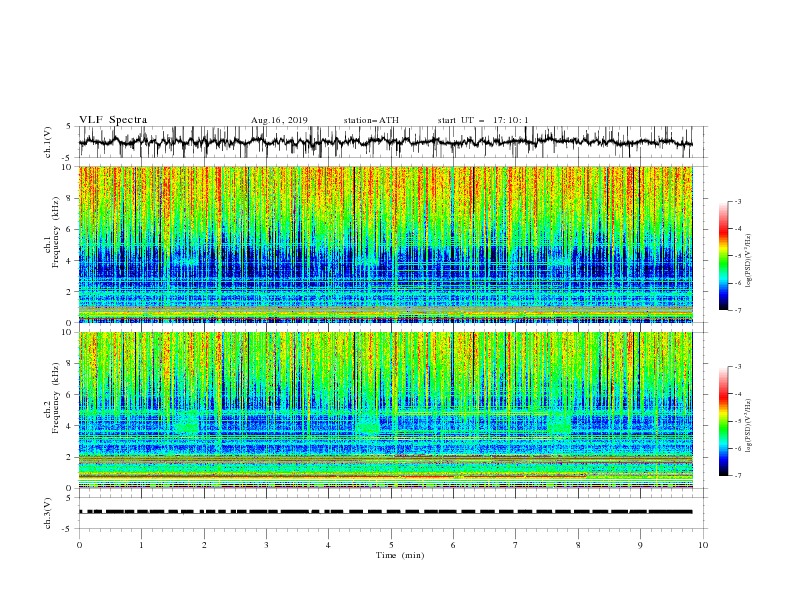The width and height of the screenshot is (792, 612).
Task: Click the lower color scale bar for ch.2
Action: point(723,421)
